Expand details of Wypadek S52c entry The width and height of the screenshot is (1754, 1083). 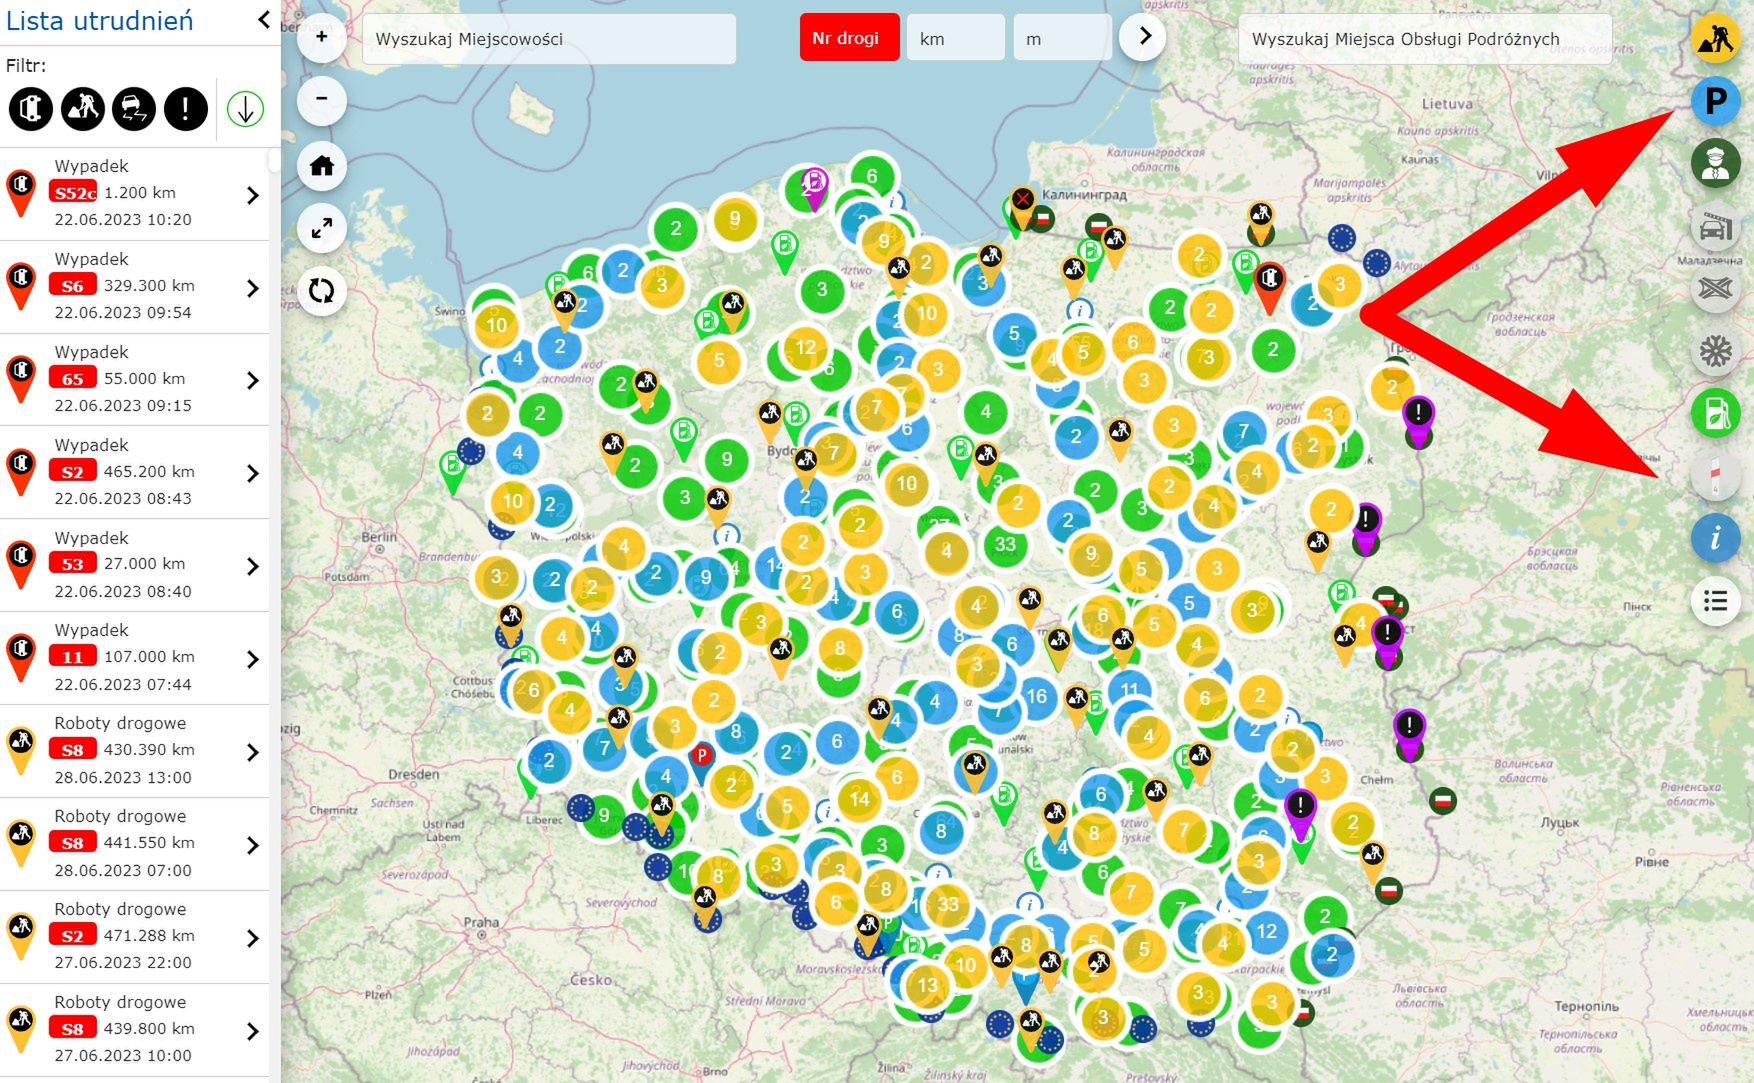[x=253, y=193]
